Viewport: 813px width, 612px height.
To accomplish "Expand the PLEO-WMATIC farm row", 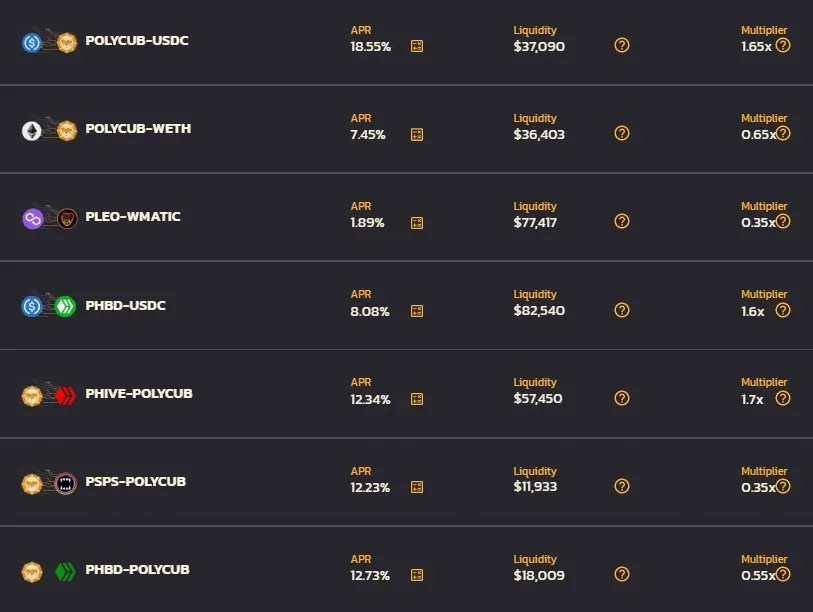I will (x=406, y=217).
